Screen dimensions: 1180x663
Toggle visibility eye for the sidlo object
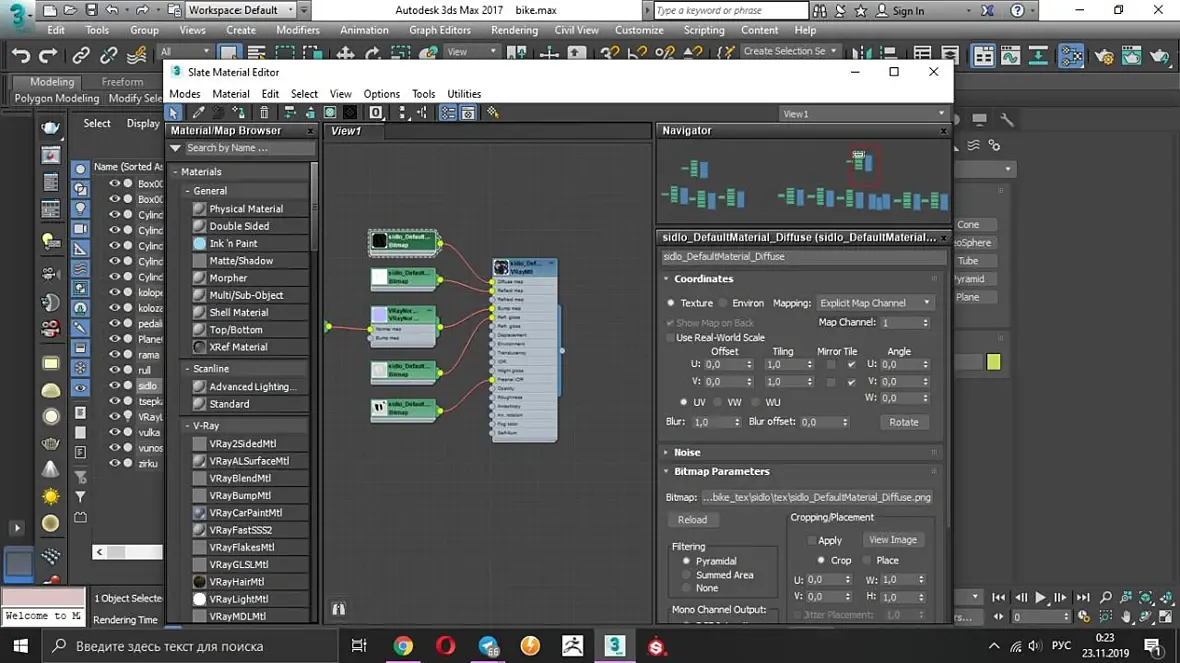coord(114,386)
